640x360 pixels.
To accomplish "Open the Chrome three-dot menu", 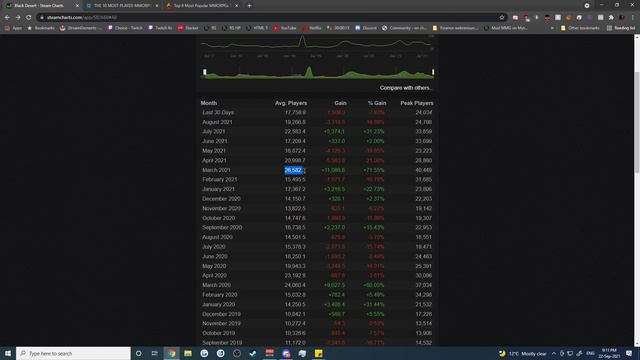I will tap(633, 18).
